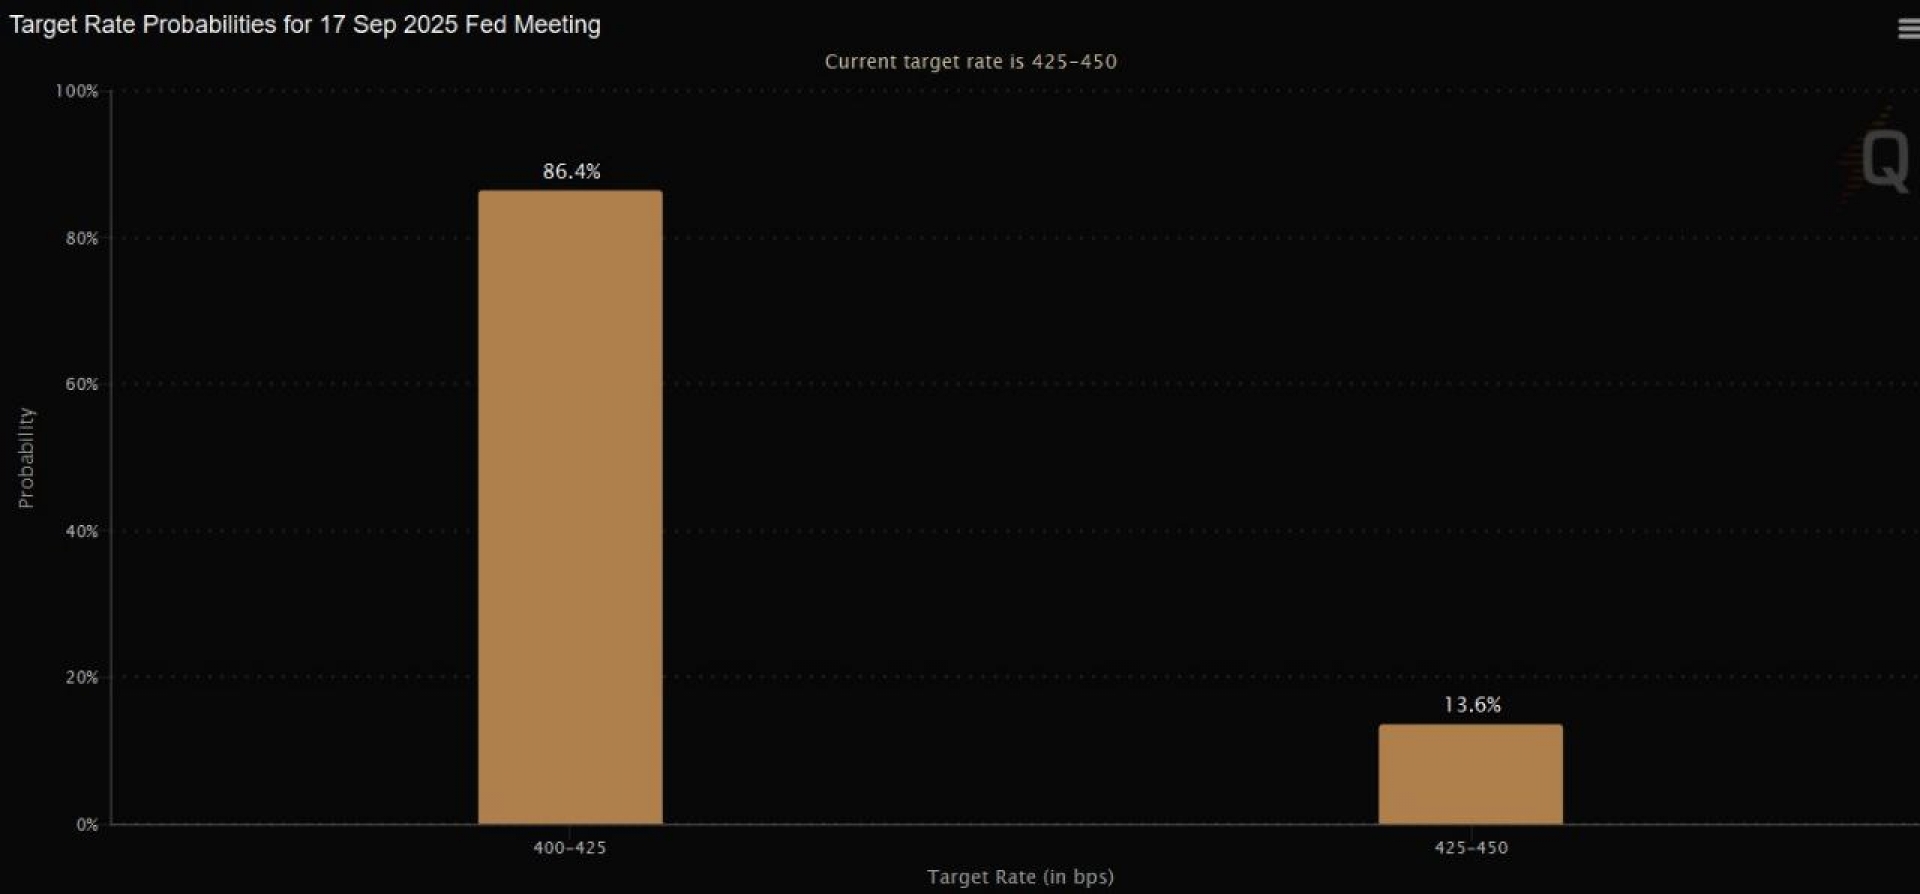The height and width of the screenshot is (894, 1920).
Task: Click the 20% y-axis label
Action: [82, 677]
